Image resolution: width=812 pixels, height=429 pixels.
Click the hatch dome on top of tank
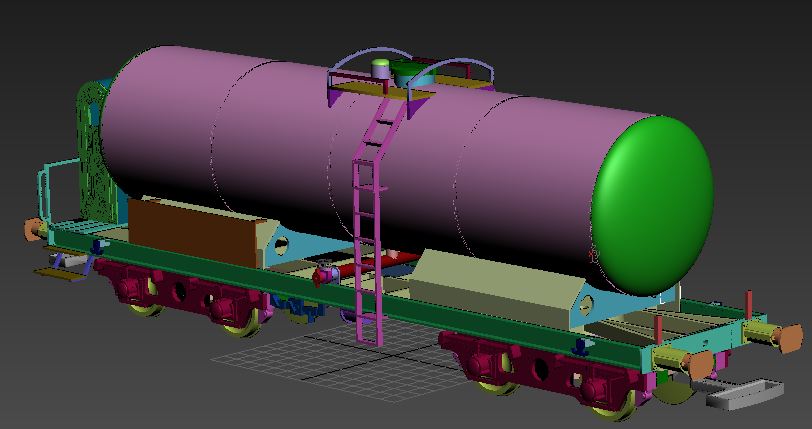[380, 68]
